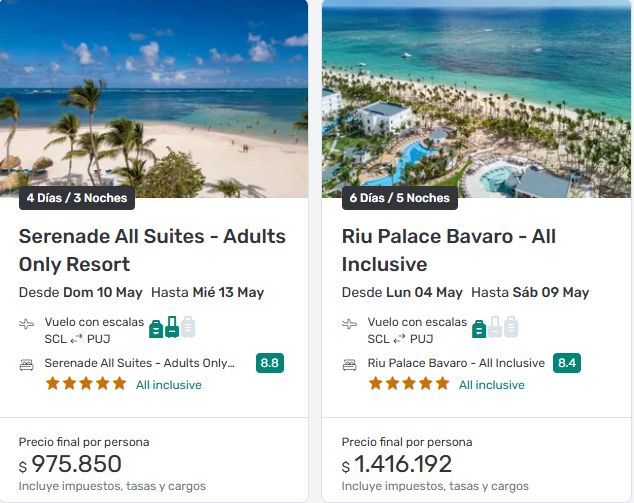Click the luggage icons on the Serenade card
Image resolution: width=634 pixels, height=503 pixels.
(x=172, y=327)
